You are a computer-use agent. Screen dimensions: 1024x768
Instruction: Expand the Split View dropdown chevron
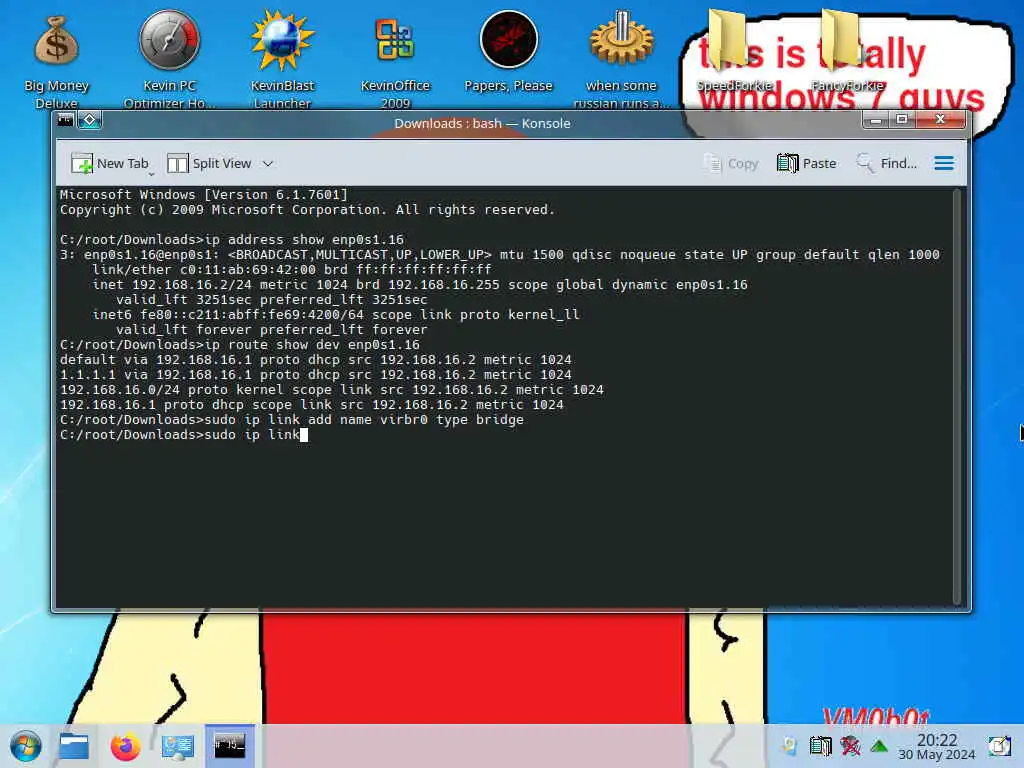click(x=268, y=164)
